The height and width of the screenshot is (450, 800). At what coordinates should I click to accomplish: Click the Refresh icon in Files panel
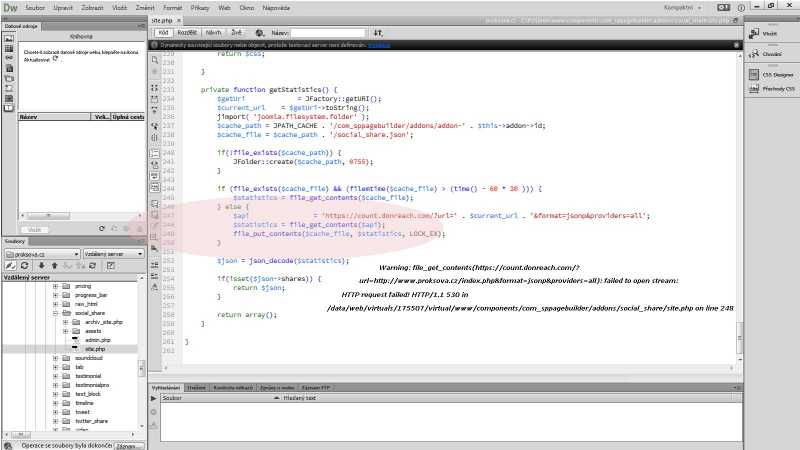tap(24, 266)
